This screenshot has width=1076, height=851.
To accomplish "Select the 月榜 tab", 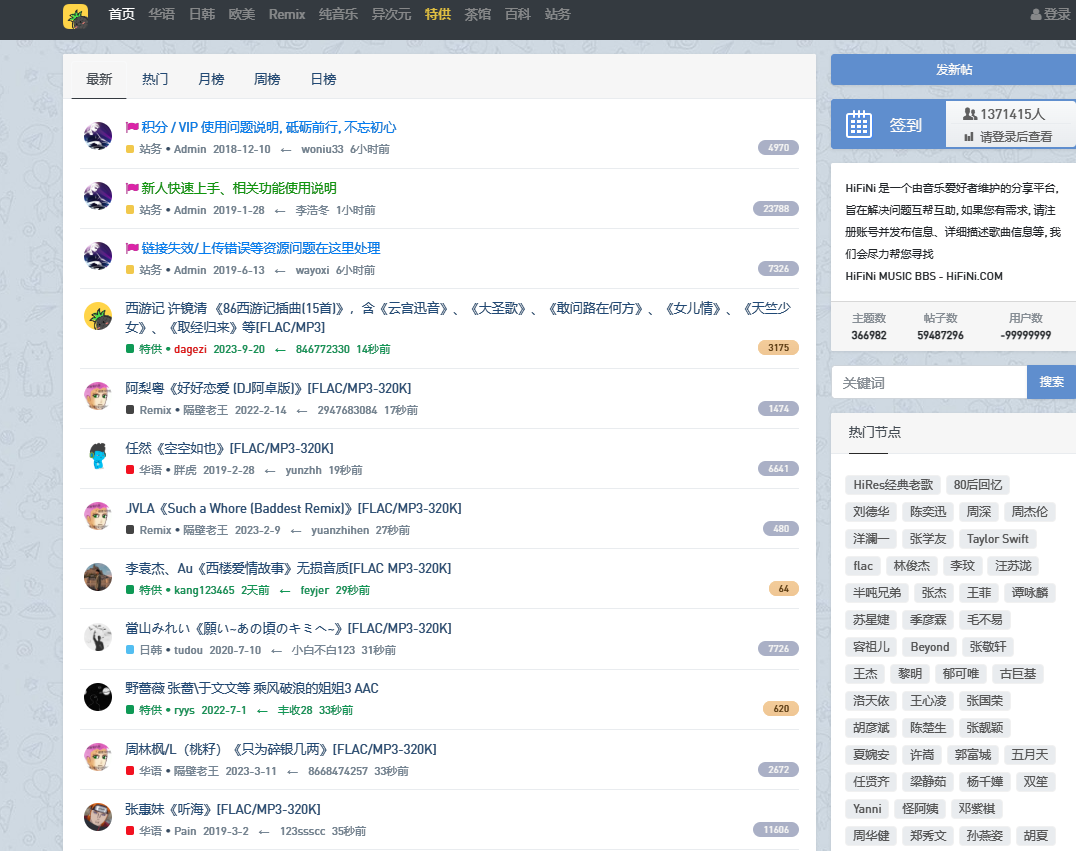I will click(x=211, y=79).
